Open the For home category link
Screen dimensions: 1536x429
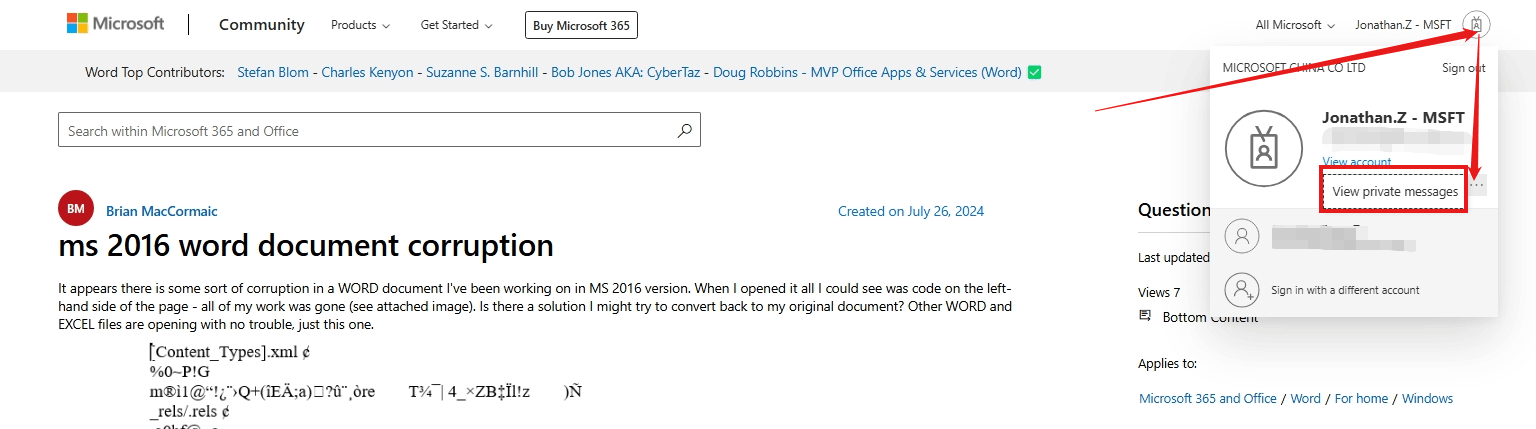pos(1361,398)
